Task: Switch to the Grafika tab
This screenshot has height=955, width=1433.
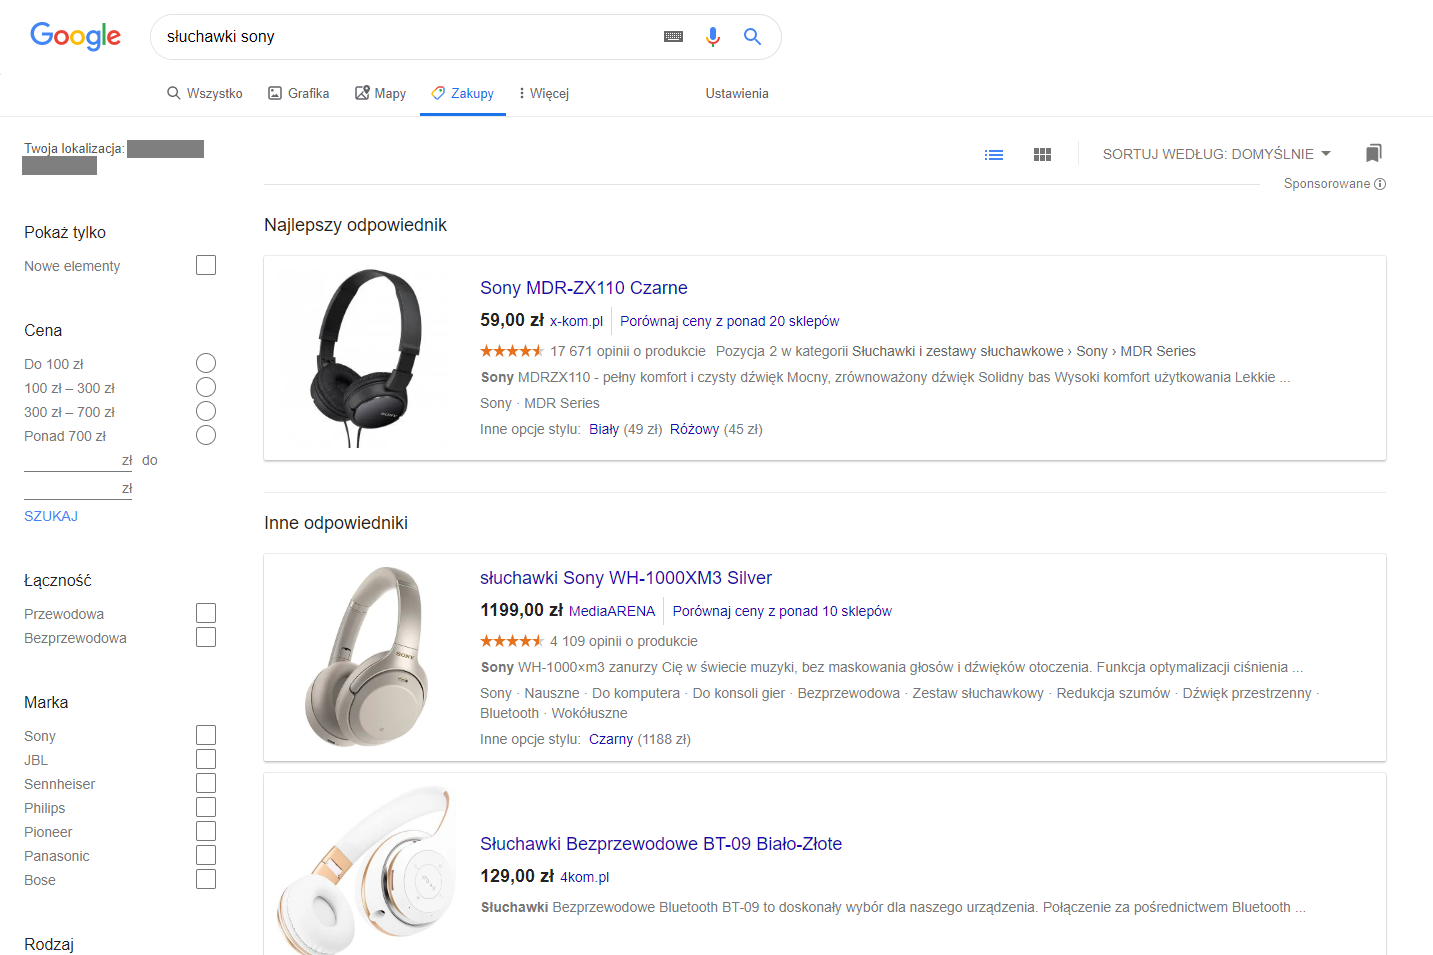Action: click(298, 93)
